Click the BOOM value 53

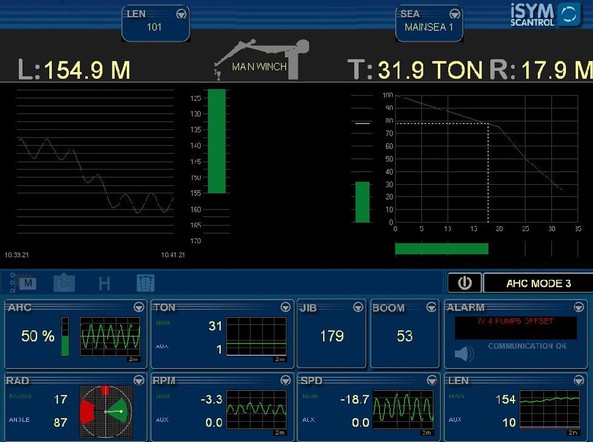(x=405, y=336)
